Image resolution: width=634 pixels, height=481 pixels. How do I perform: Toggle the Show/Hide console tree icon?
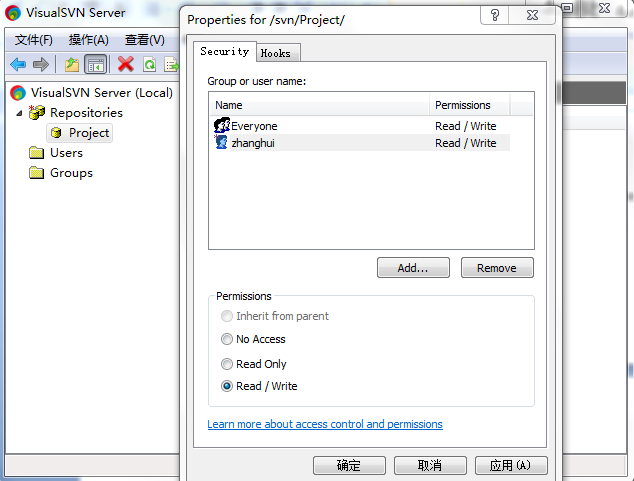(x=95, y=64)
